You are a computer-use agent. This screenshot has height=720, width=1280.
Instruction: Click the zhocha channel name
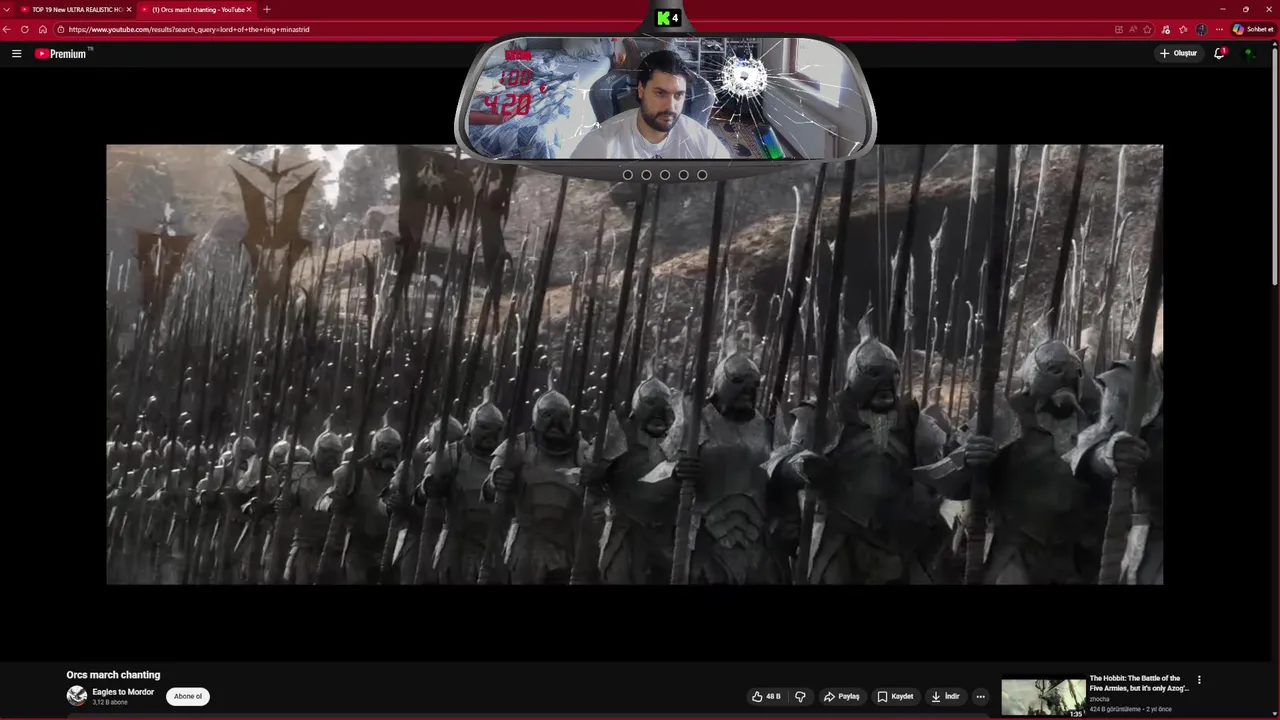[x=1099, y=699]
